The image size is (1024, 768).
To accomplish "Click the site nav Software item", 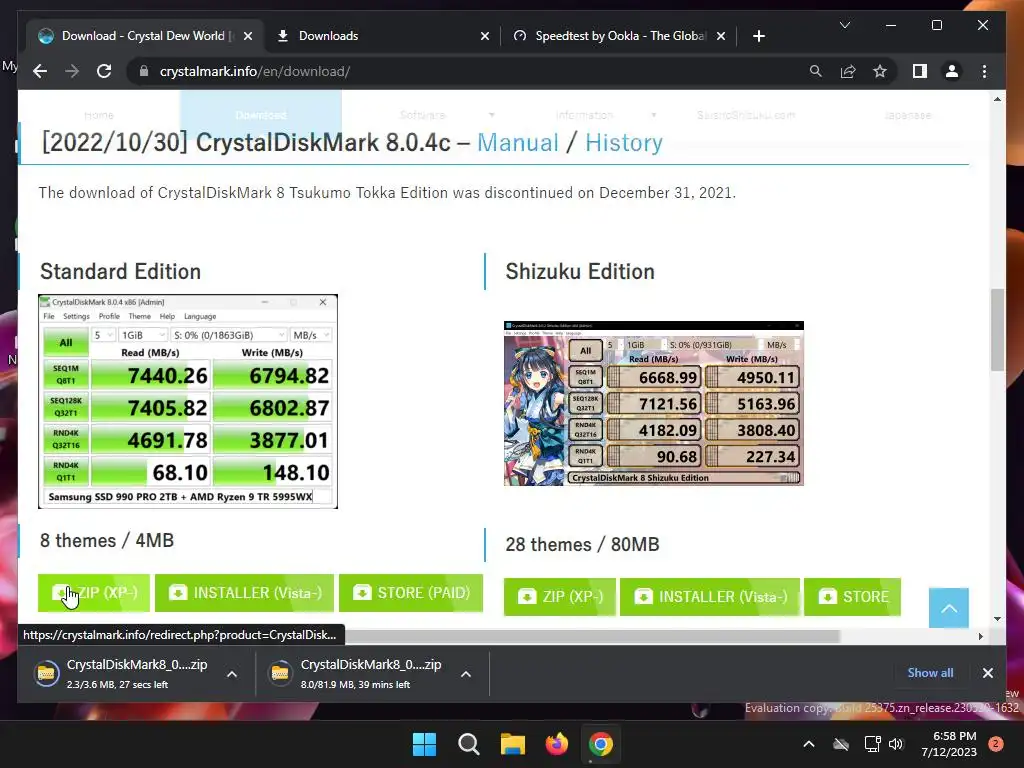I will [x=423, y=115].
